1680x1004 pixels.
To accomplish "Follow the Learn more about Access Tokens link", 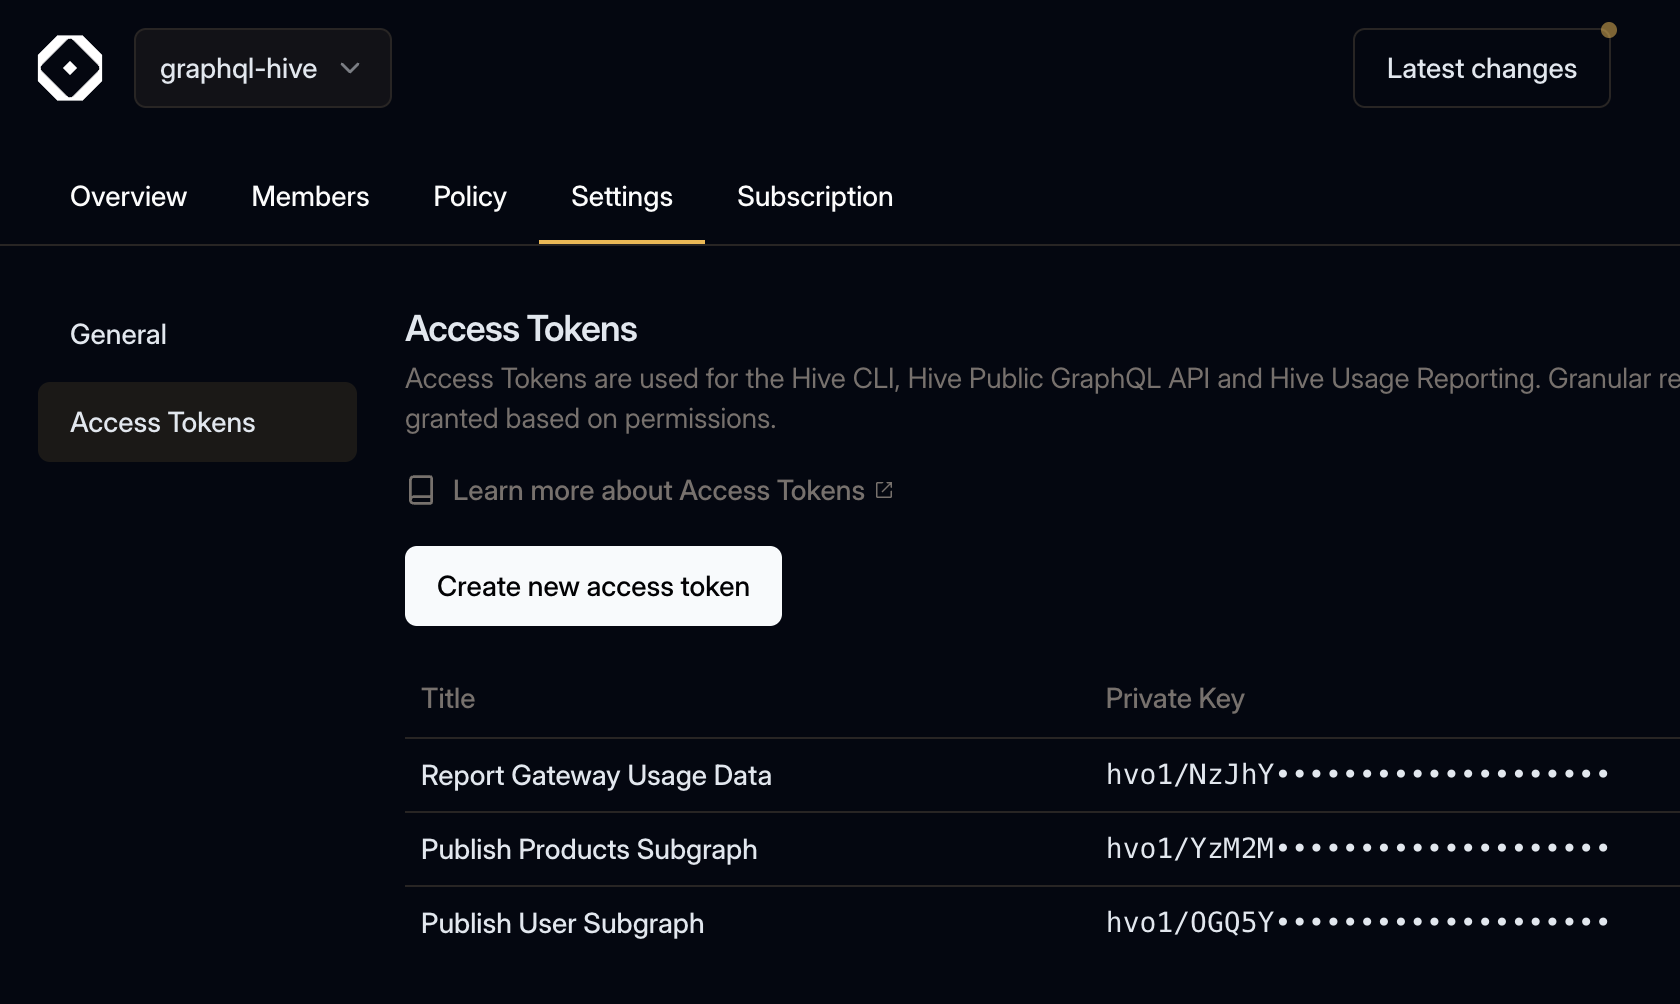I will (658, 490).
